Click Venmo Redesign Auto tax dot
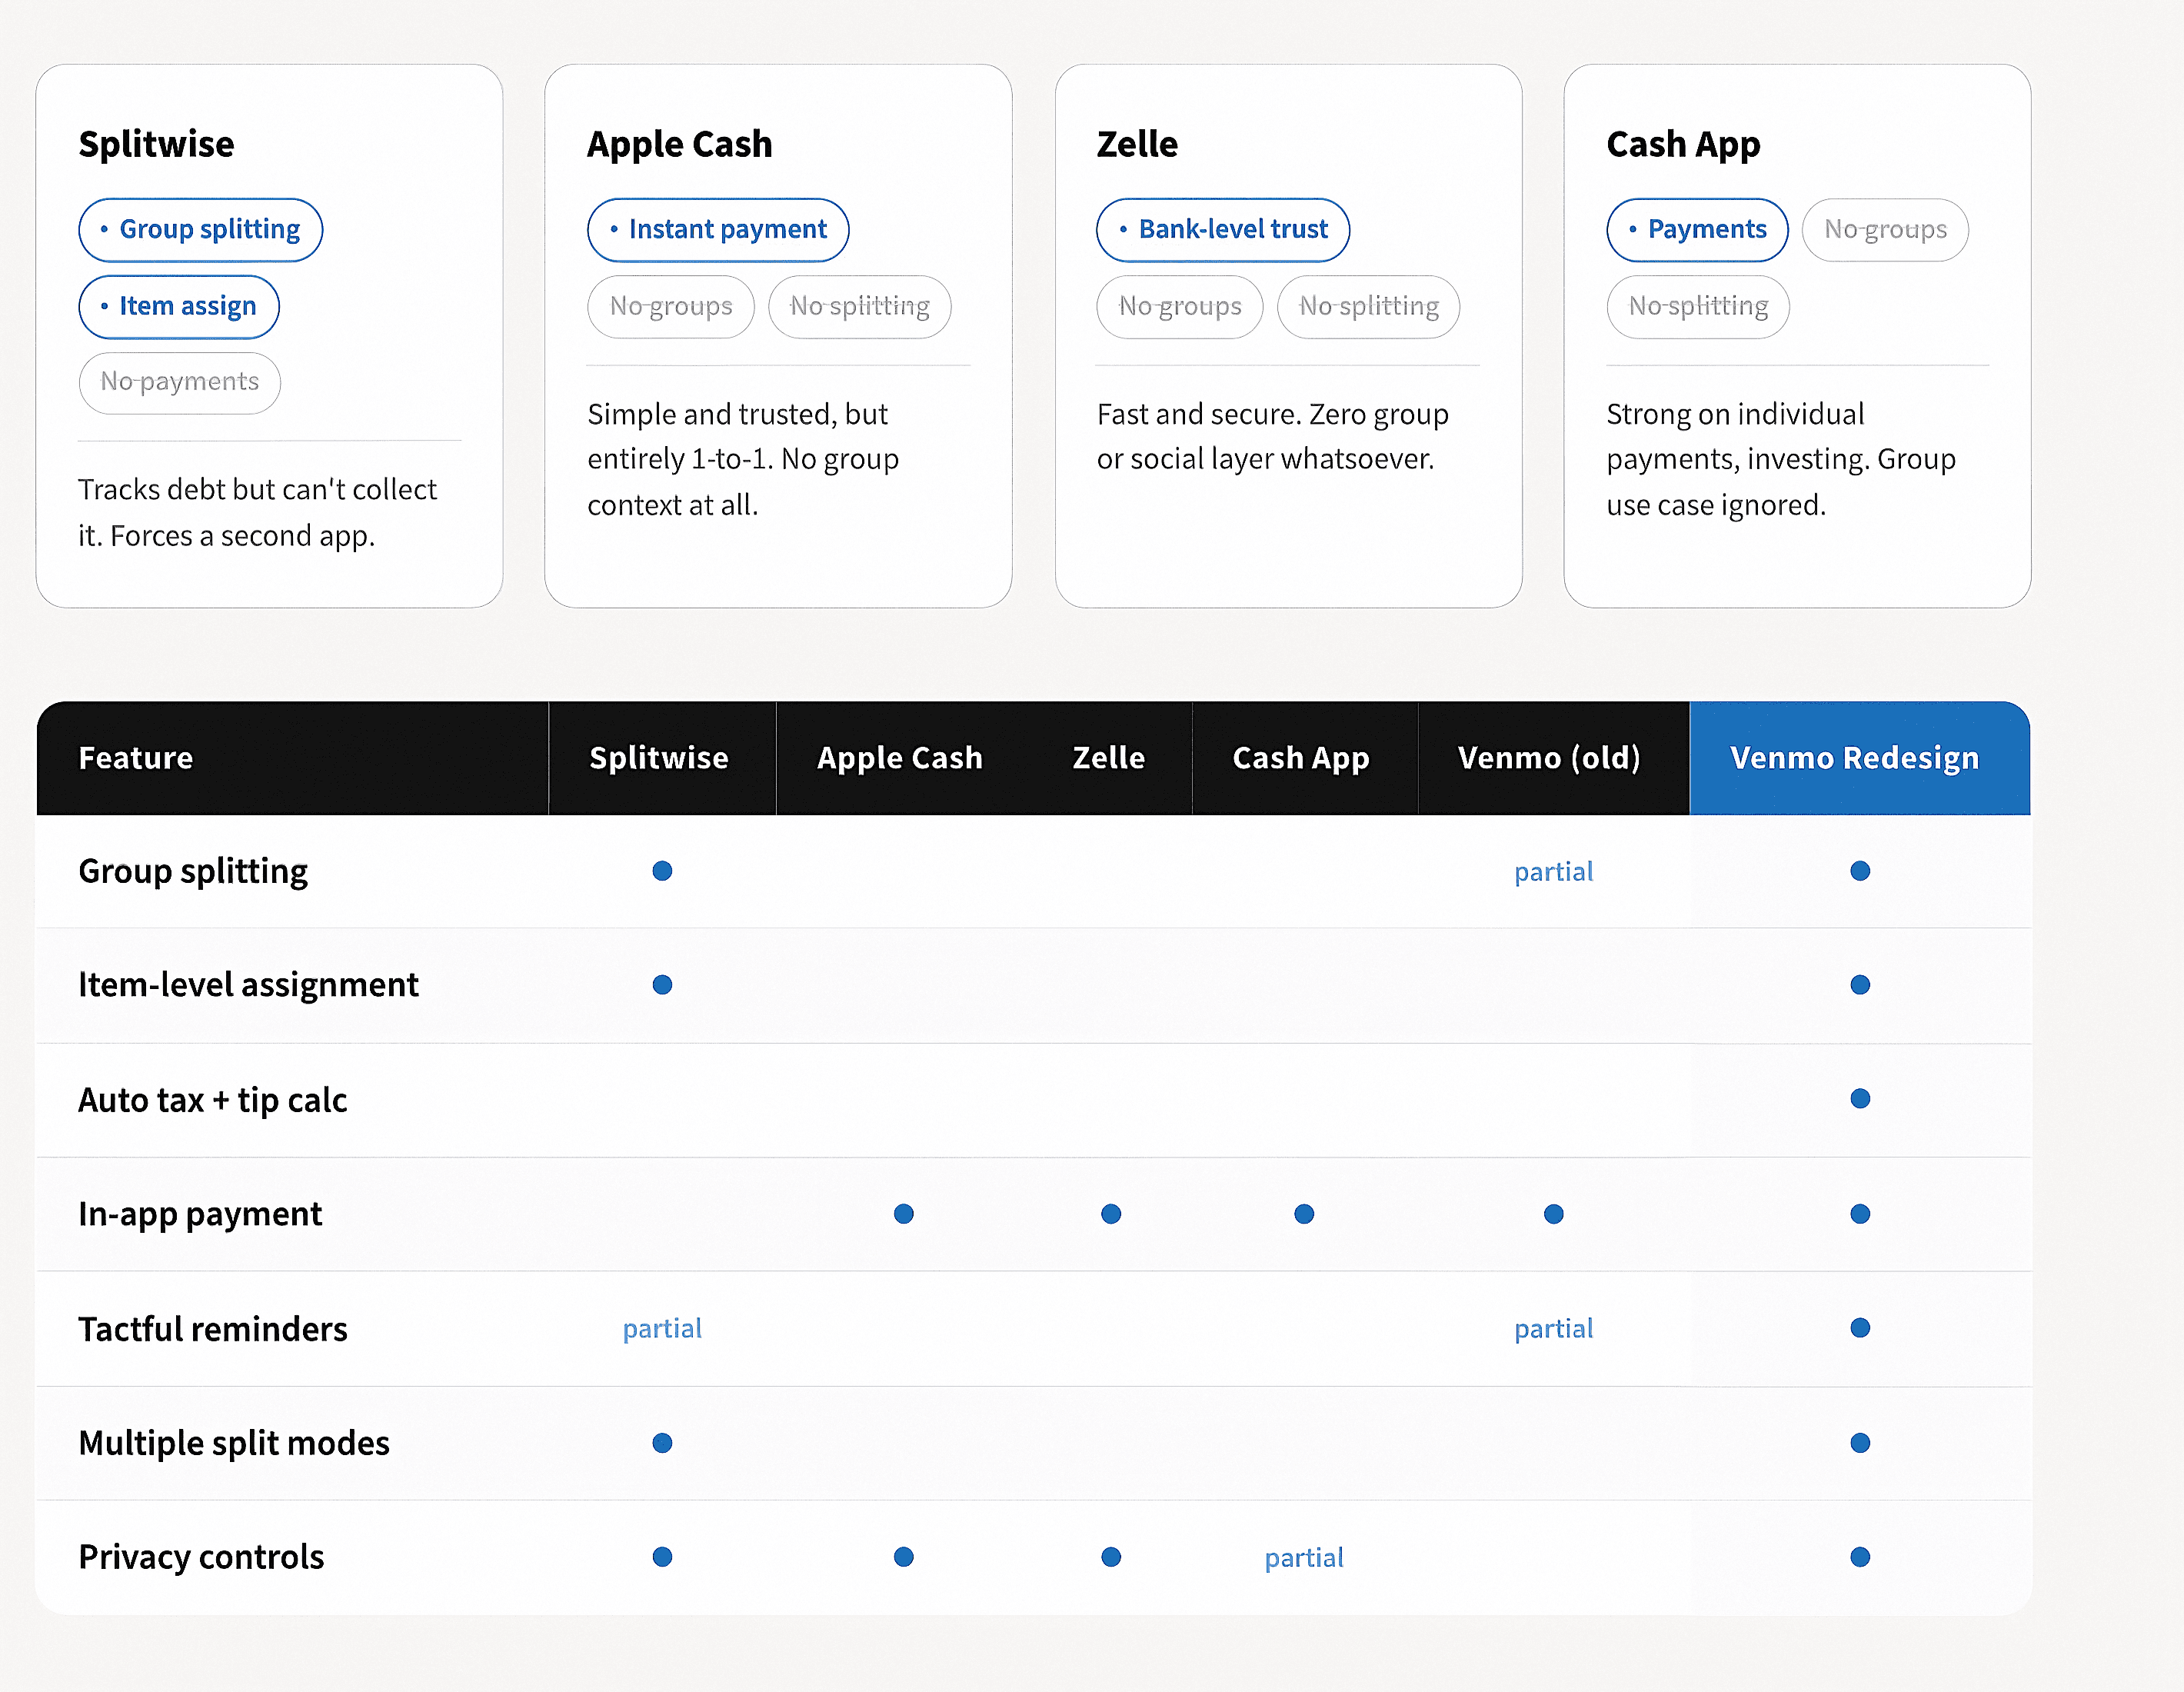Viewport: 2184px width, 1692px height. pos(1859,1099)
